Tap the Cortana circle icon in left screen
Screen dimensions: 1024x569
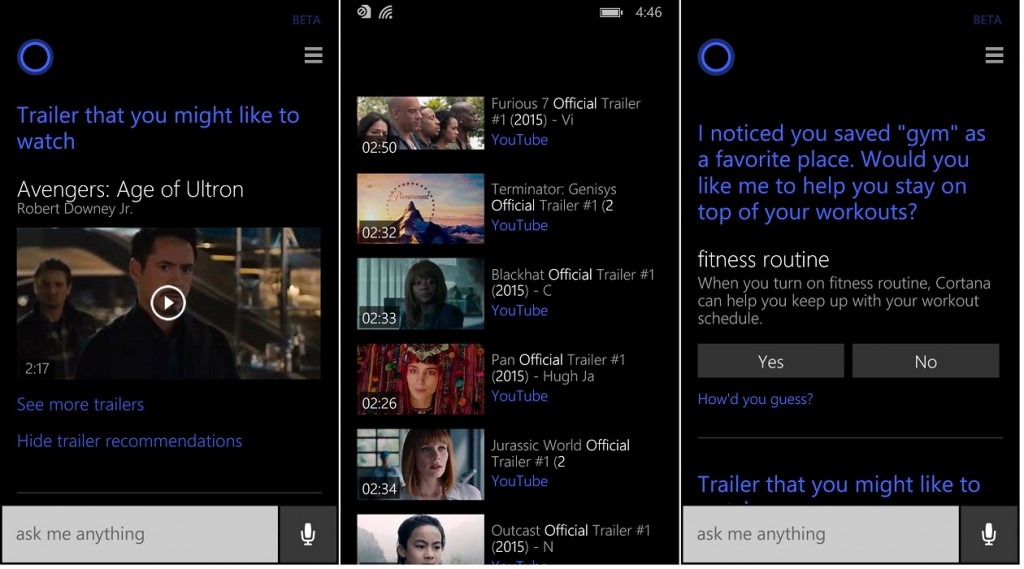click(35, 57)
